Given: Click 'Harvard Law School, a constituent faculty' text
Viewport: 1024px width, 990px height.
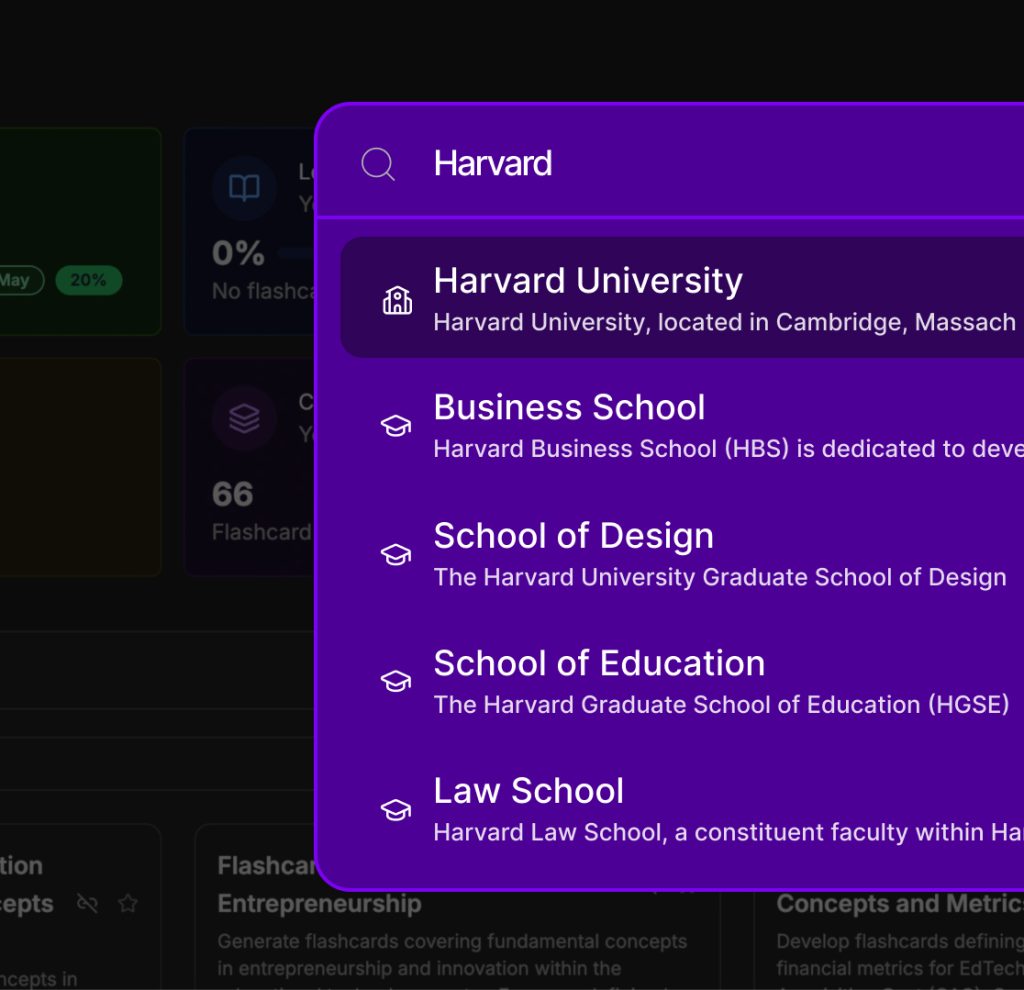Looking at the screenshot, I should 728,833.
